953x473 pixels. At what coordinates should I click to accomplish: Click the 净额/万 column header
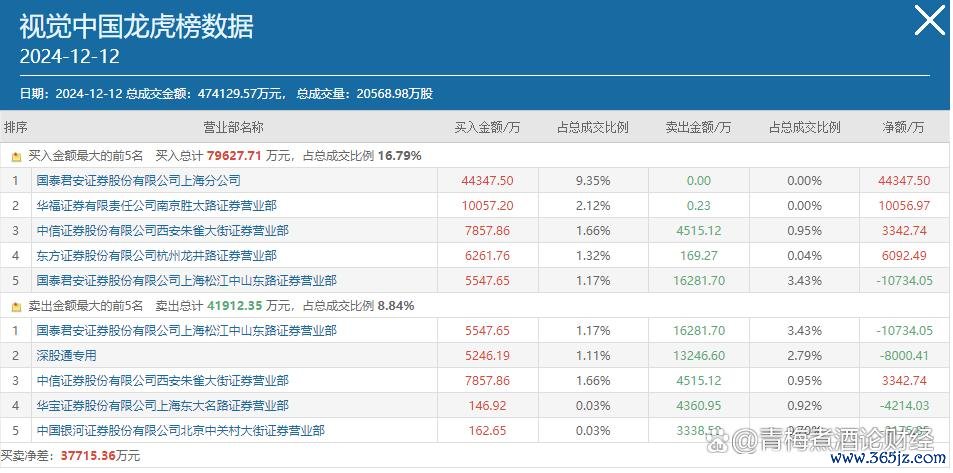pyautogui.click(x=904, y=128)
